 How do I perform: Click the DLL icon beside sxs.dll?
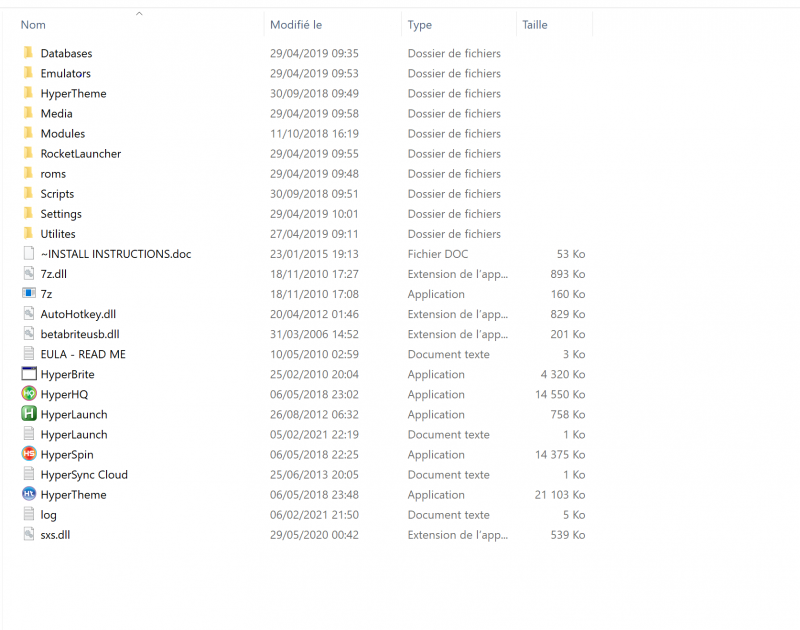click(29, 534)
